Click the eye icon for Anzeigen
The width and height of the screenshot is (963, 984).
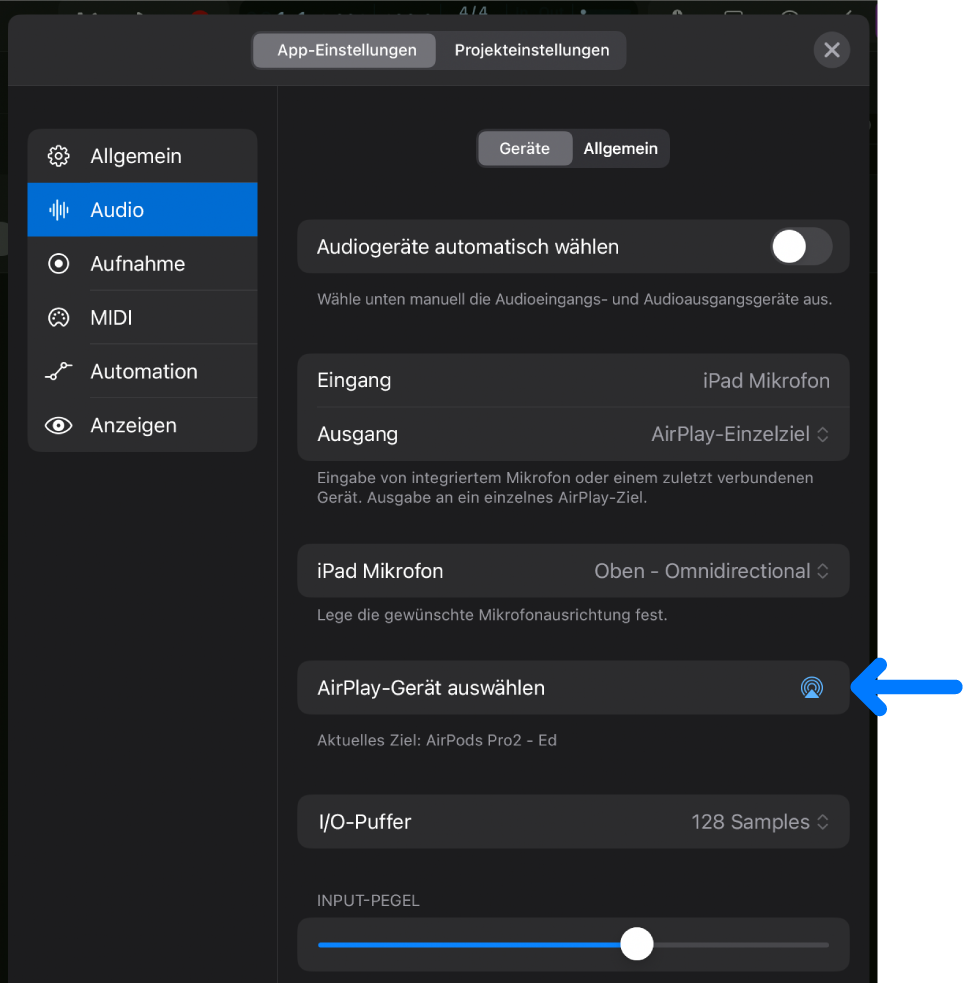point(59,426)
